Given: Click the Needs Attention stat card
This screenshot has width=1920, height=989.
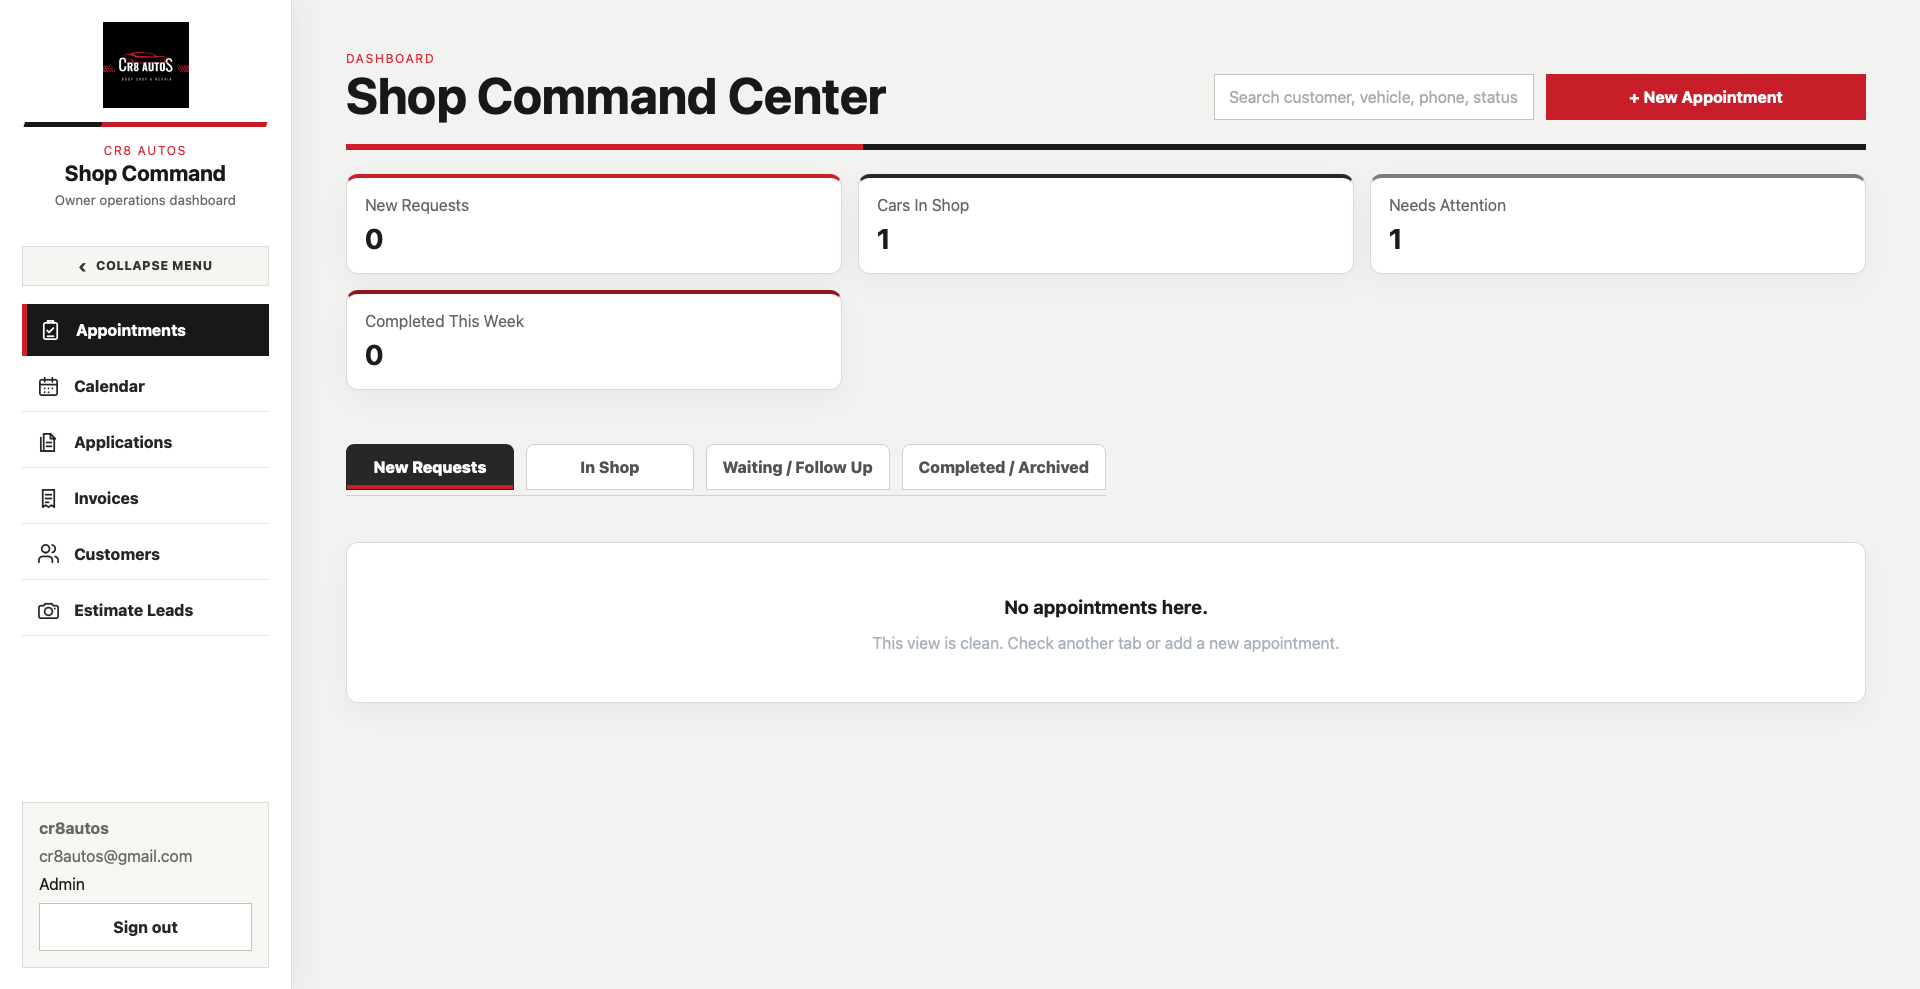Looking at the screenshot, I should [1618, 224].
